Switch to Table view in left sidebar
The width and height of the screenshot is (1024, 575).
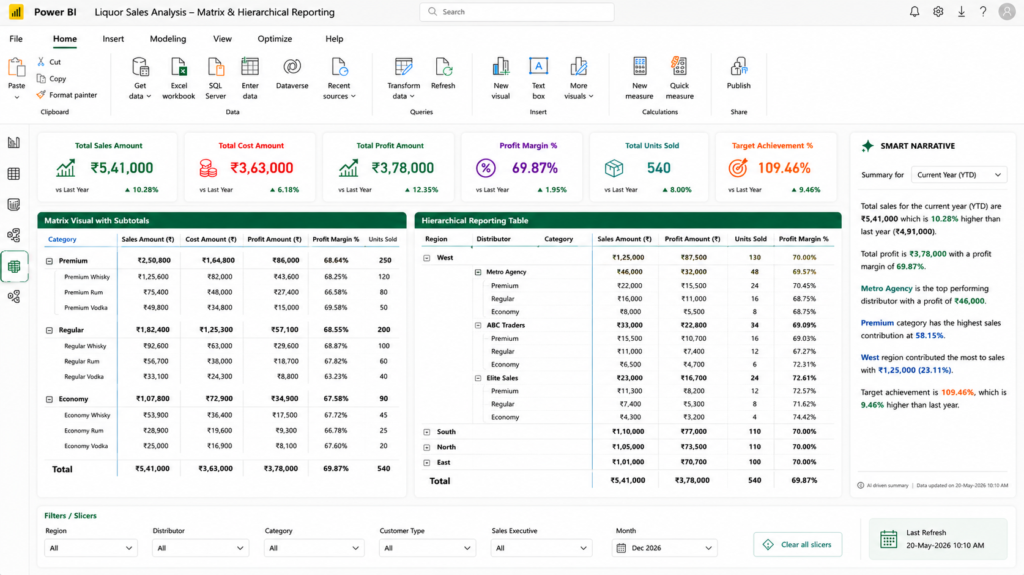(14, 174)
